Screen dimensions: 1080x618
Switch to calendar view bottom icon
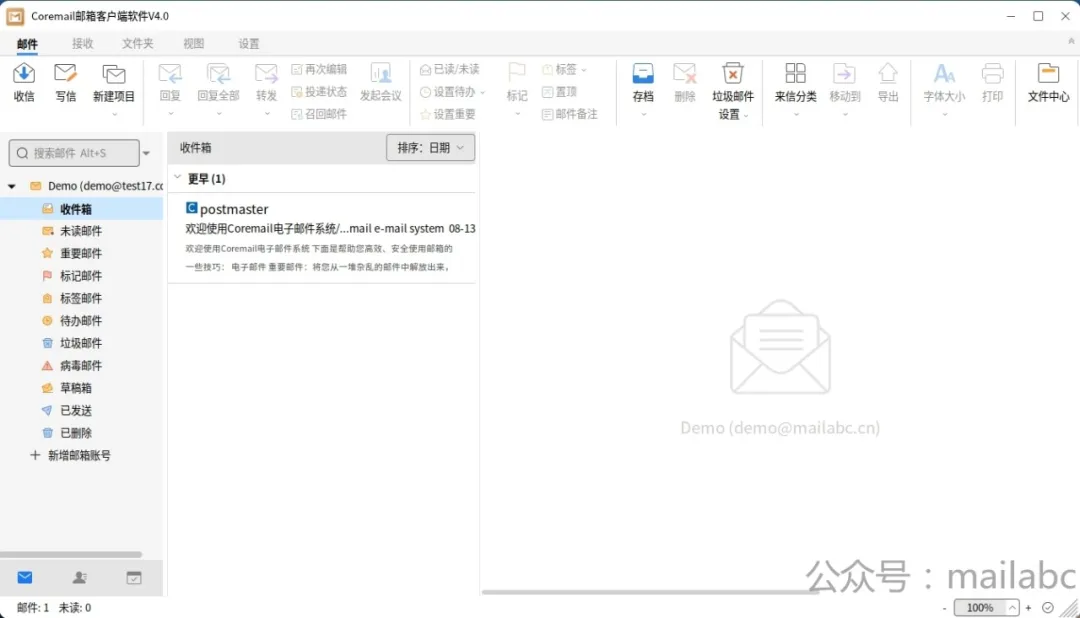pyautogui.click(x=134, y=577)
